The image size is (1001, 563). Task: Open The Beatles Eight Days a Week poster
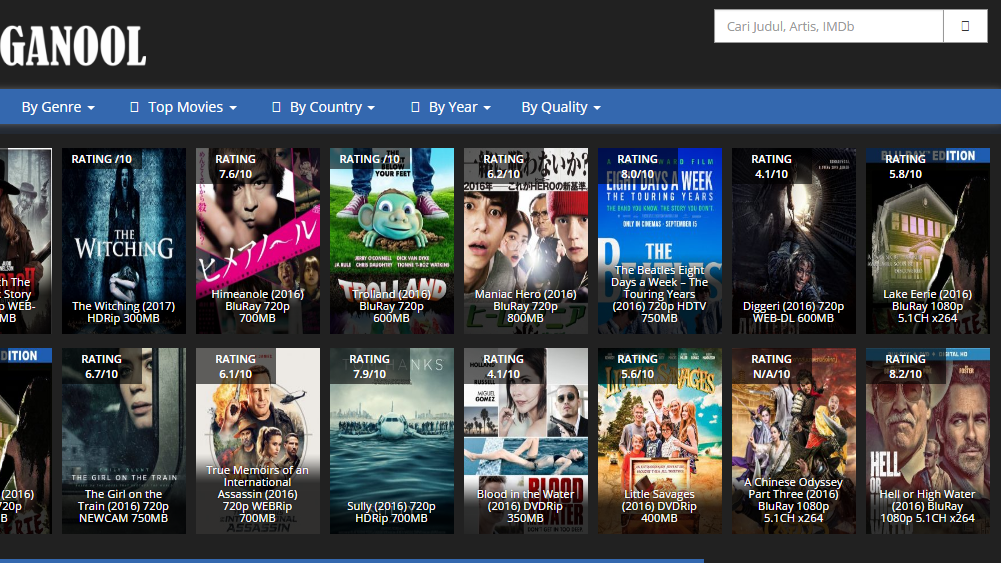pos(660,241)
